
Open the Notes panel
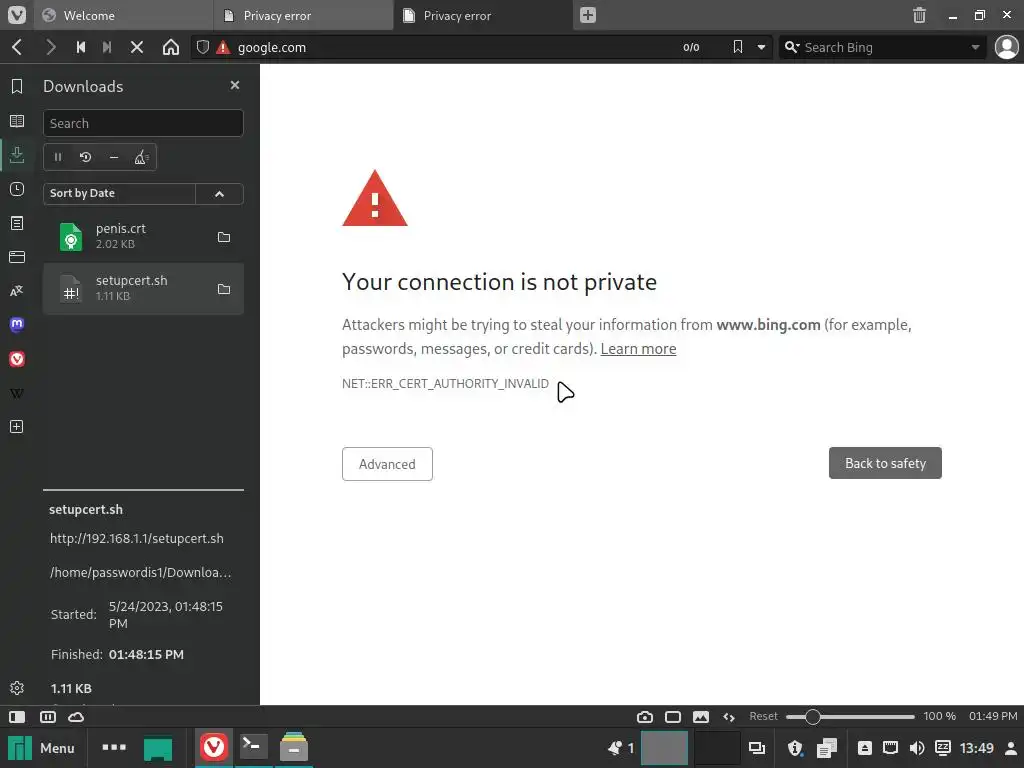pos(17,223)
